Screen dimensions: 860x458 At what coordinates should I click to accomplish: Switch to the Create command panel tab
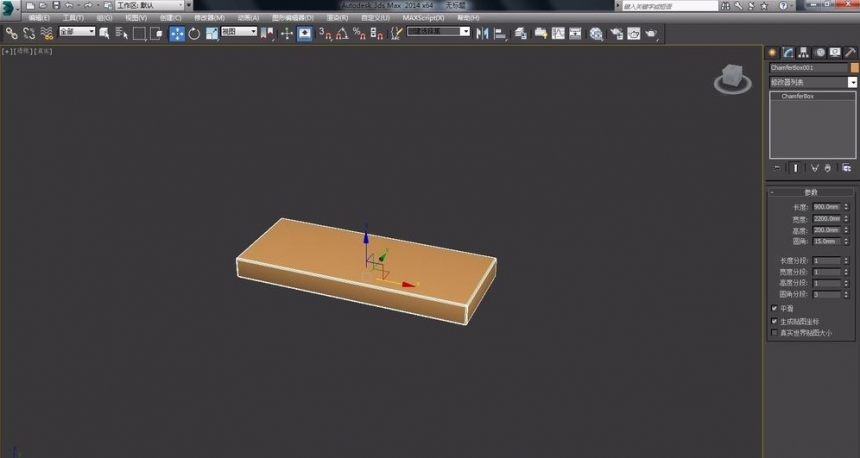tap(772, 53)
